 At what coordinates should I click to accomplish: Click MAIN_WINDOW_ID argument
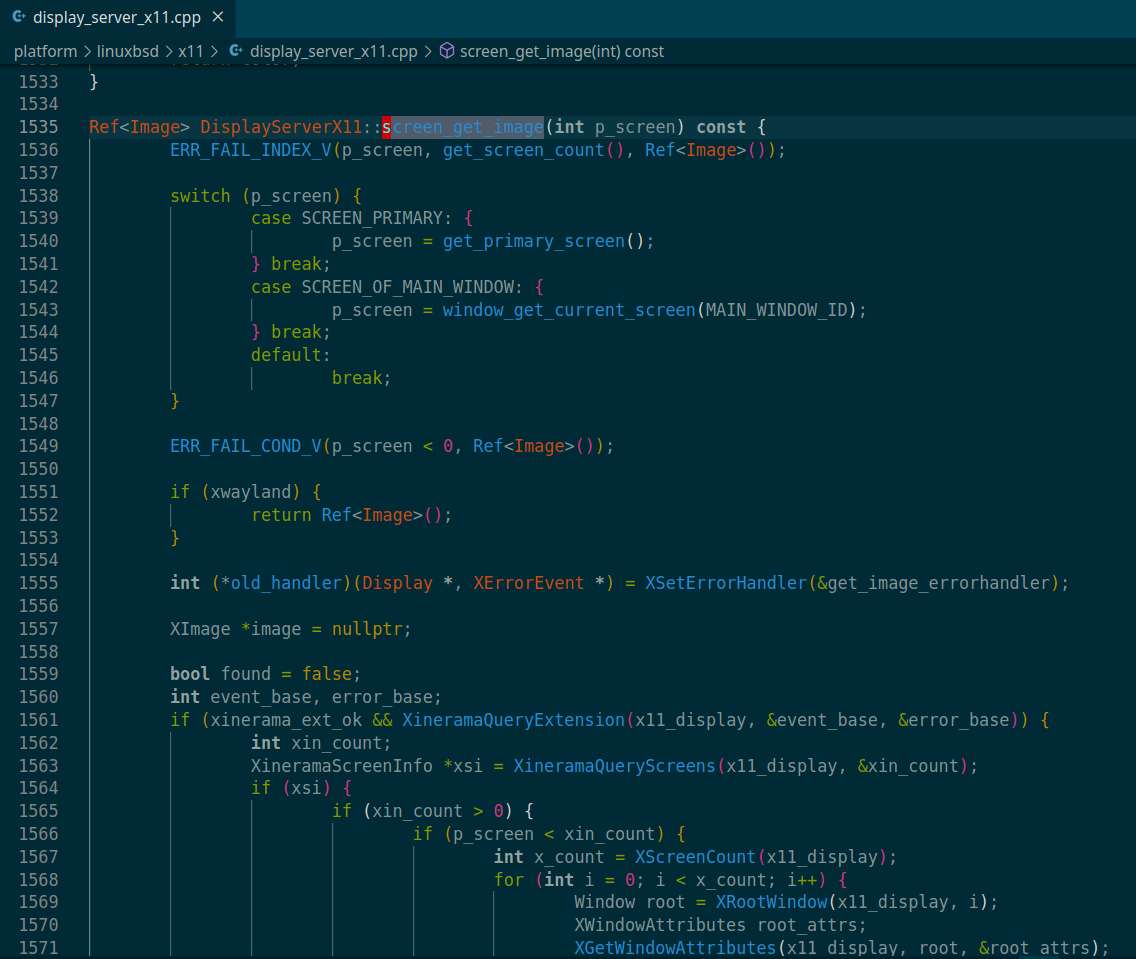(776, 310)
